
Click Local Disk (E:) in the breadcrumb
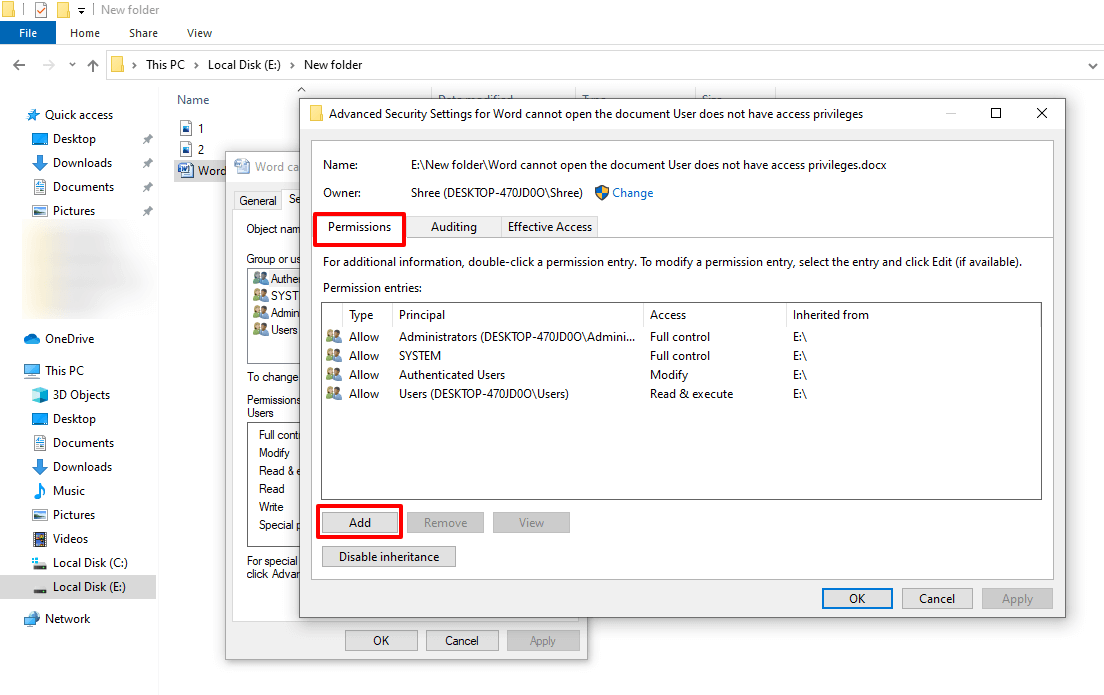pyautogui.click(x=244, y=65)
